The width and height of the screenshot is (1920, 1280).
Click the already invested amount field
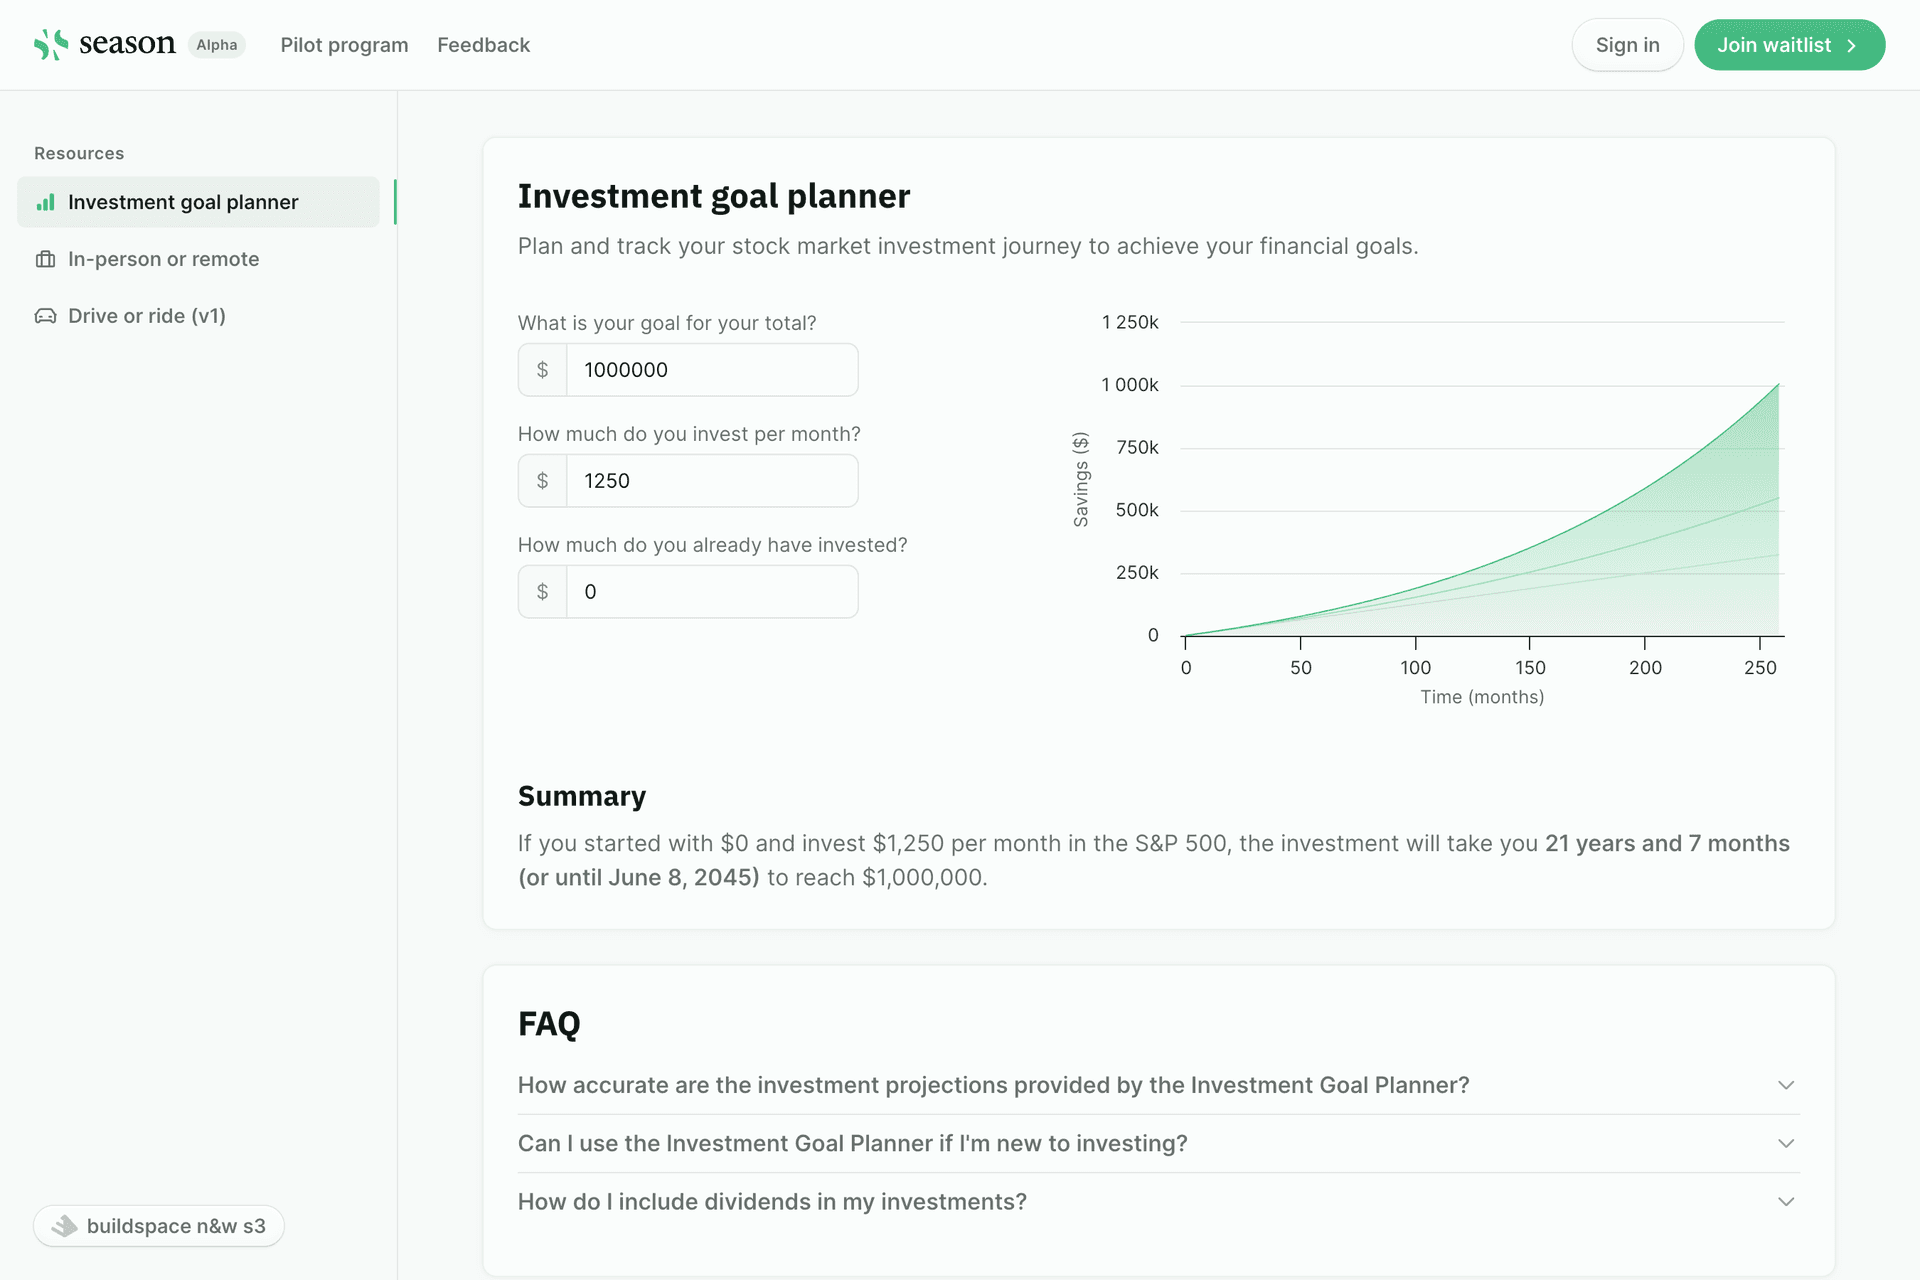[711, 592]
